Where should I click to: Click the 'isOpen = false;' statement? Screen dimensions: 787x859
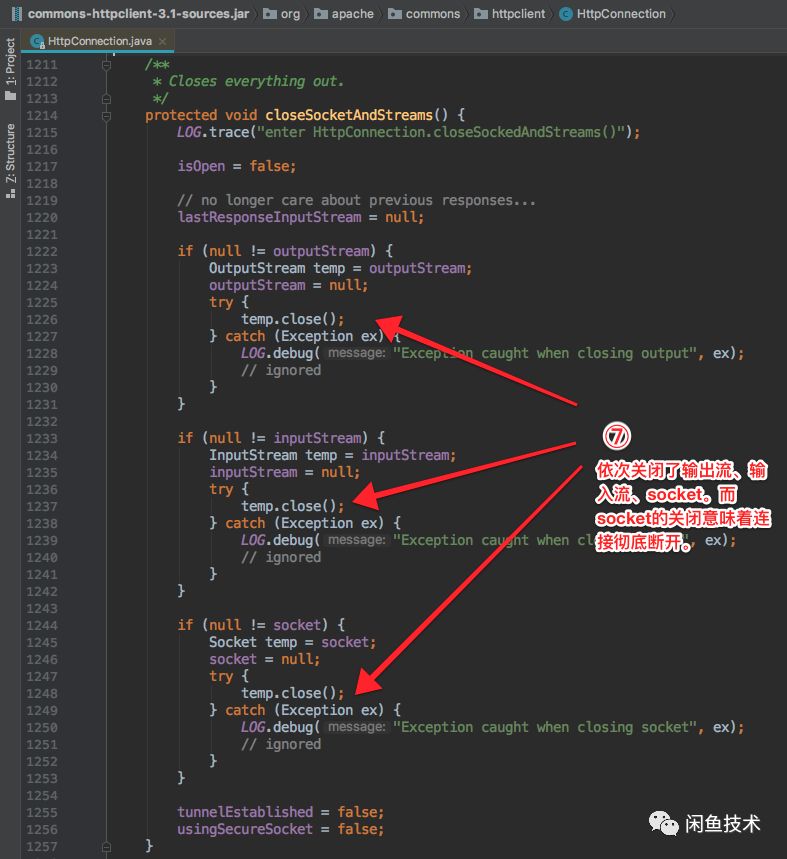pyautogui.click(x=237, y=166)
